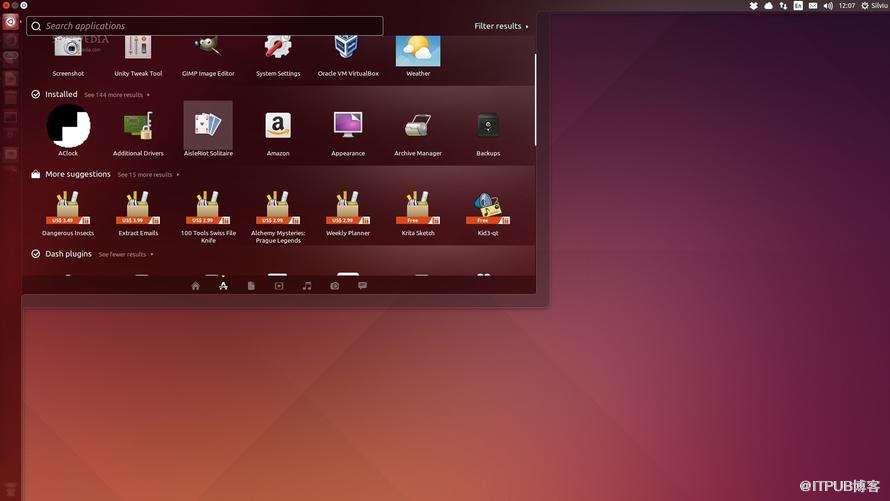
Task: Switch to the Files lens
Action: [x=251, y=286]
